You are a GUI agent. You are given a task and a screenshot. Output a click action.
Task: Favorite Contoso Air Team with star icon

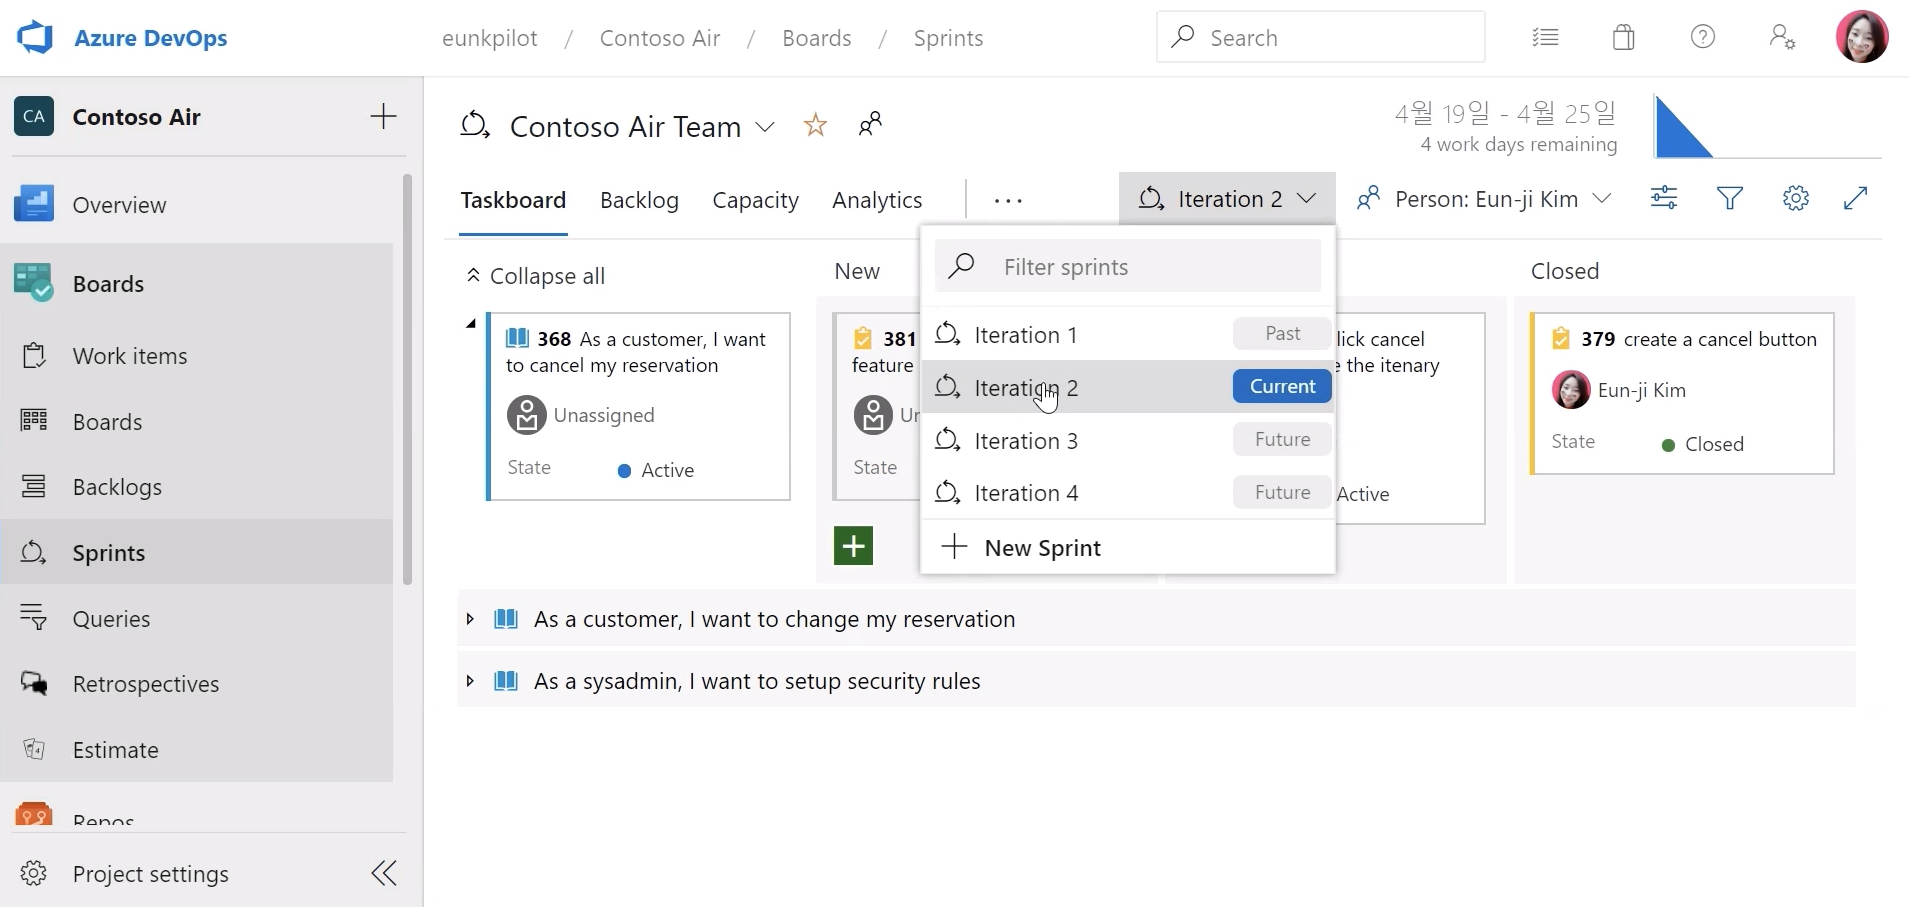816,125
